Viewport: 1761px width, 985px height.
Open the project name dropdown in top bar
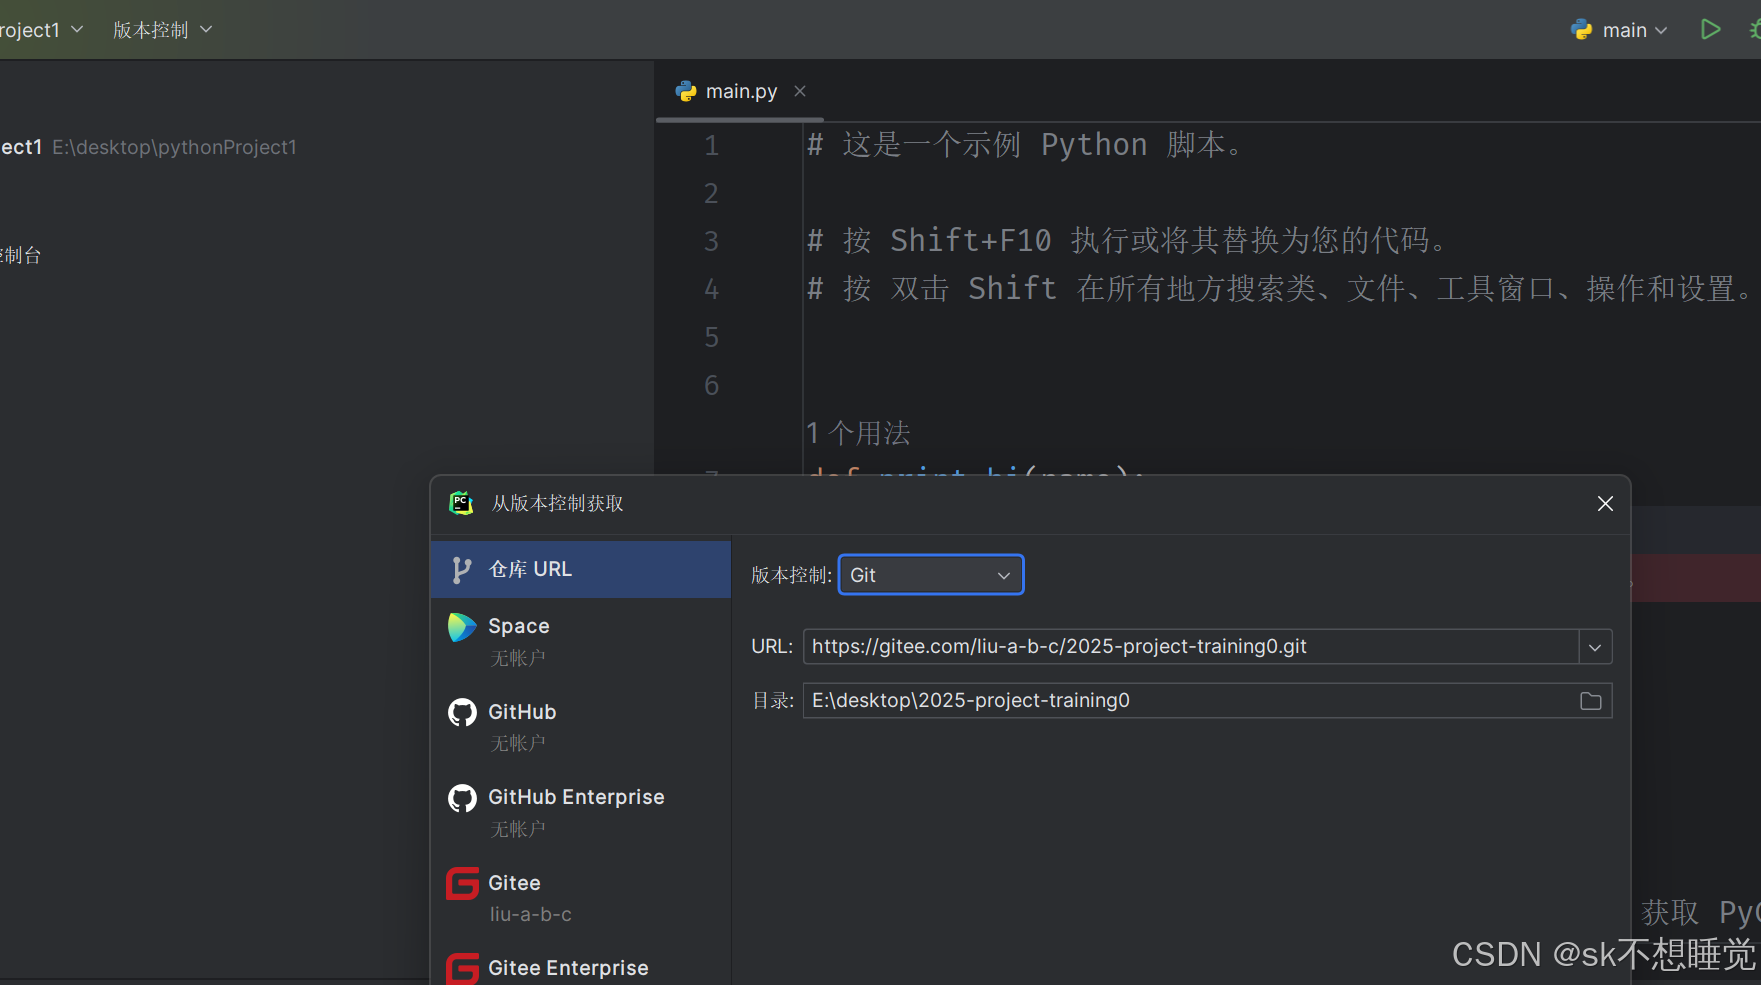point(41,30)
